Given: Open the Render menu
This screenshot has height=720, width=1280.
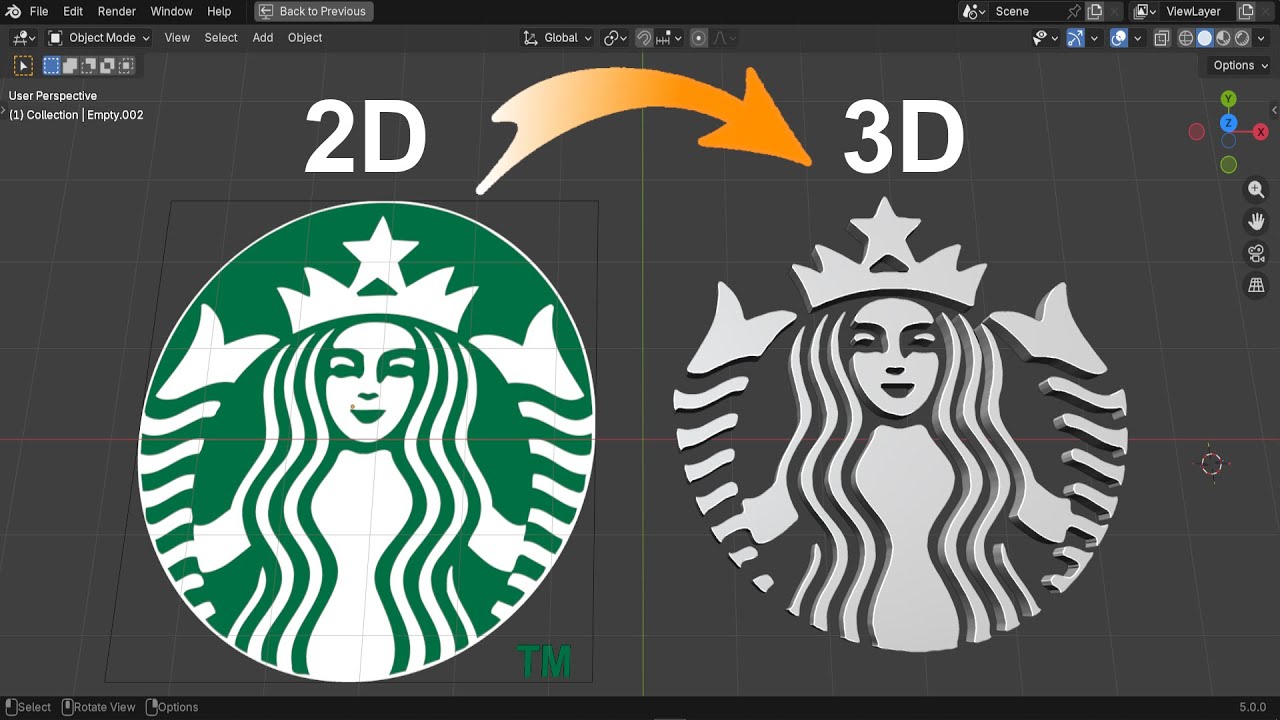Looking at the screenshot, I should (117, 11).
